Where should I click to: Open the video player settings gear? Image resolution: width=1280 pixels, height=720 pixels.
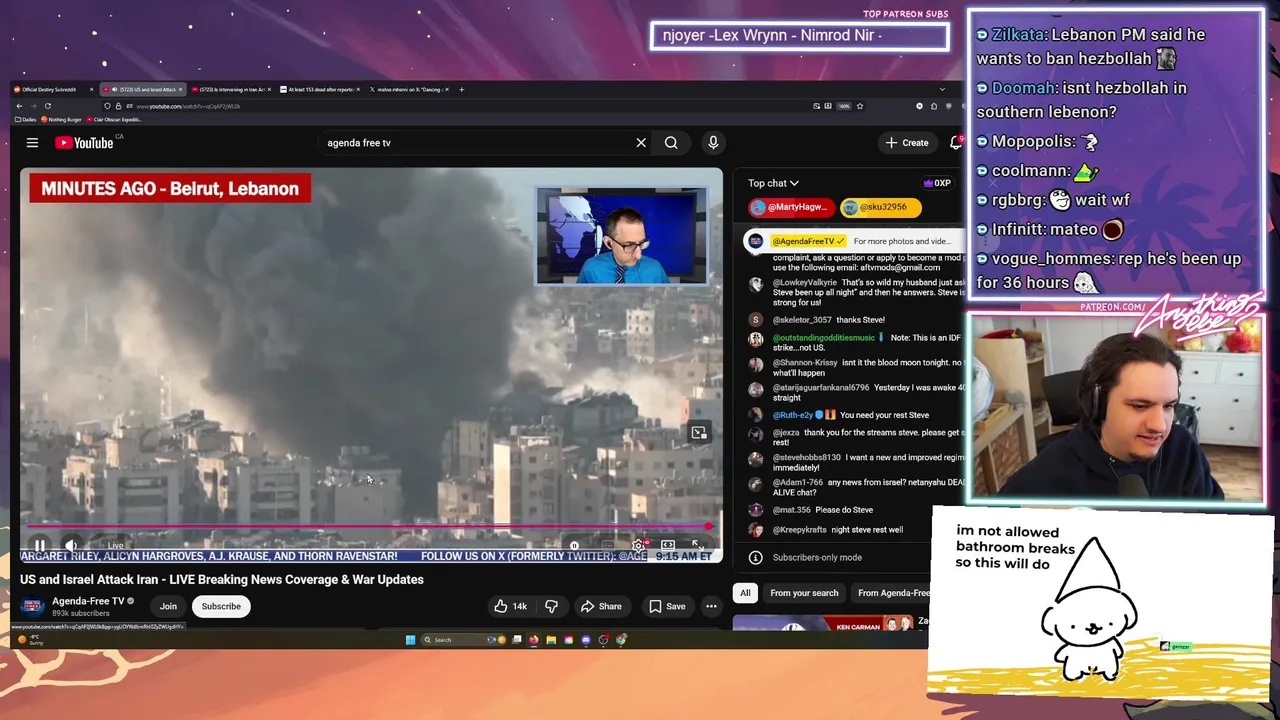click(638, 546)
